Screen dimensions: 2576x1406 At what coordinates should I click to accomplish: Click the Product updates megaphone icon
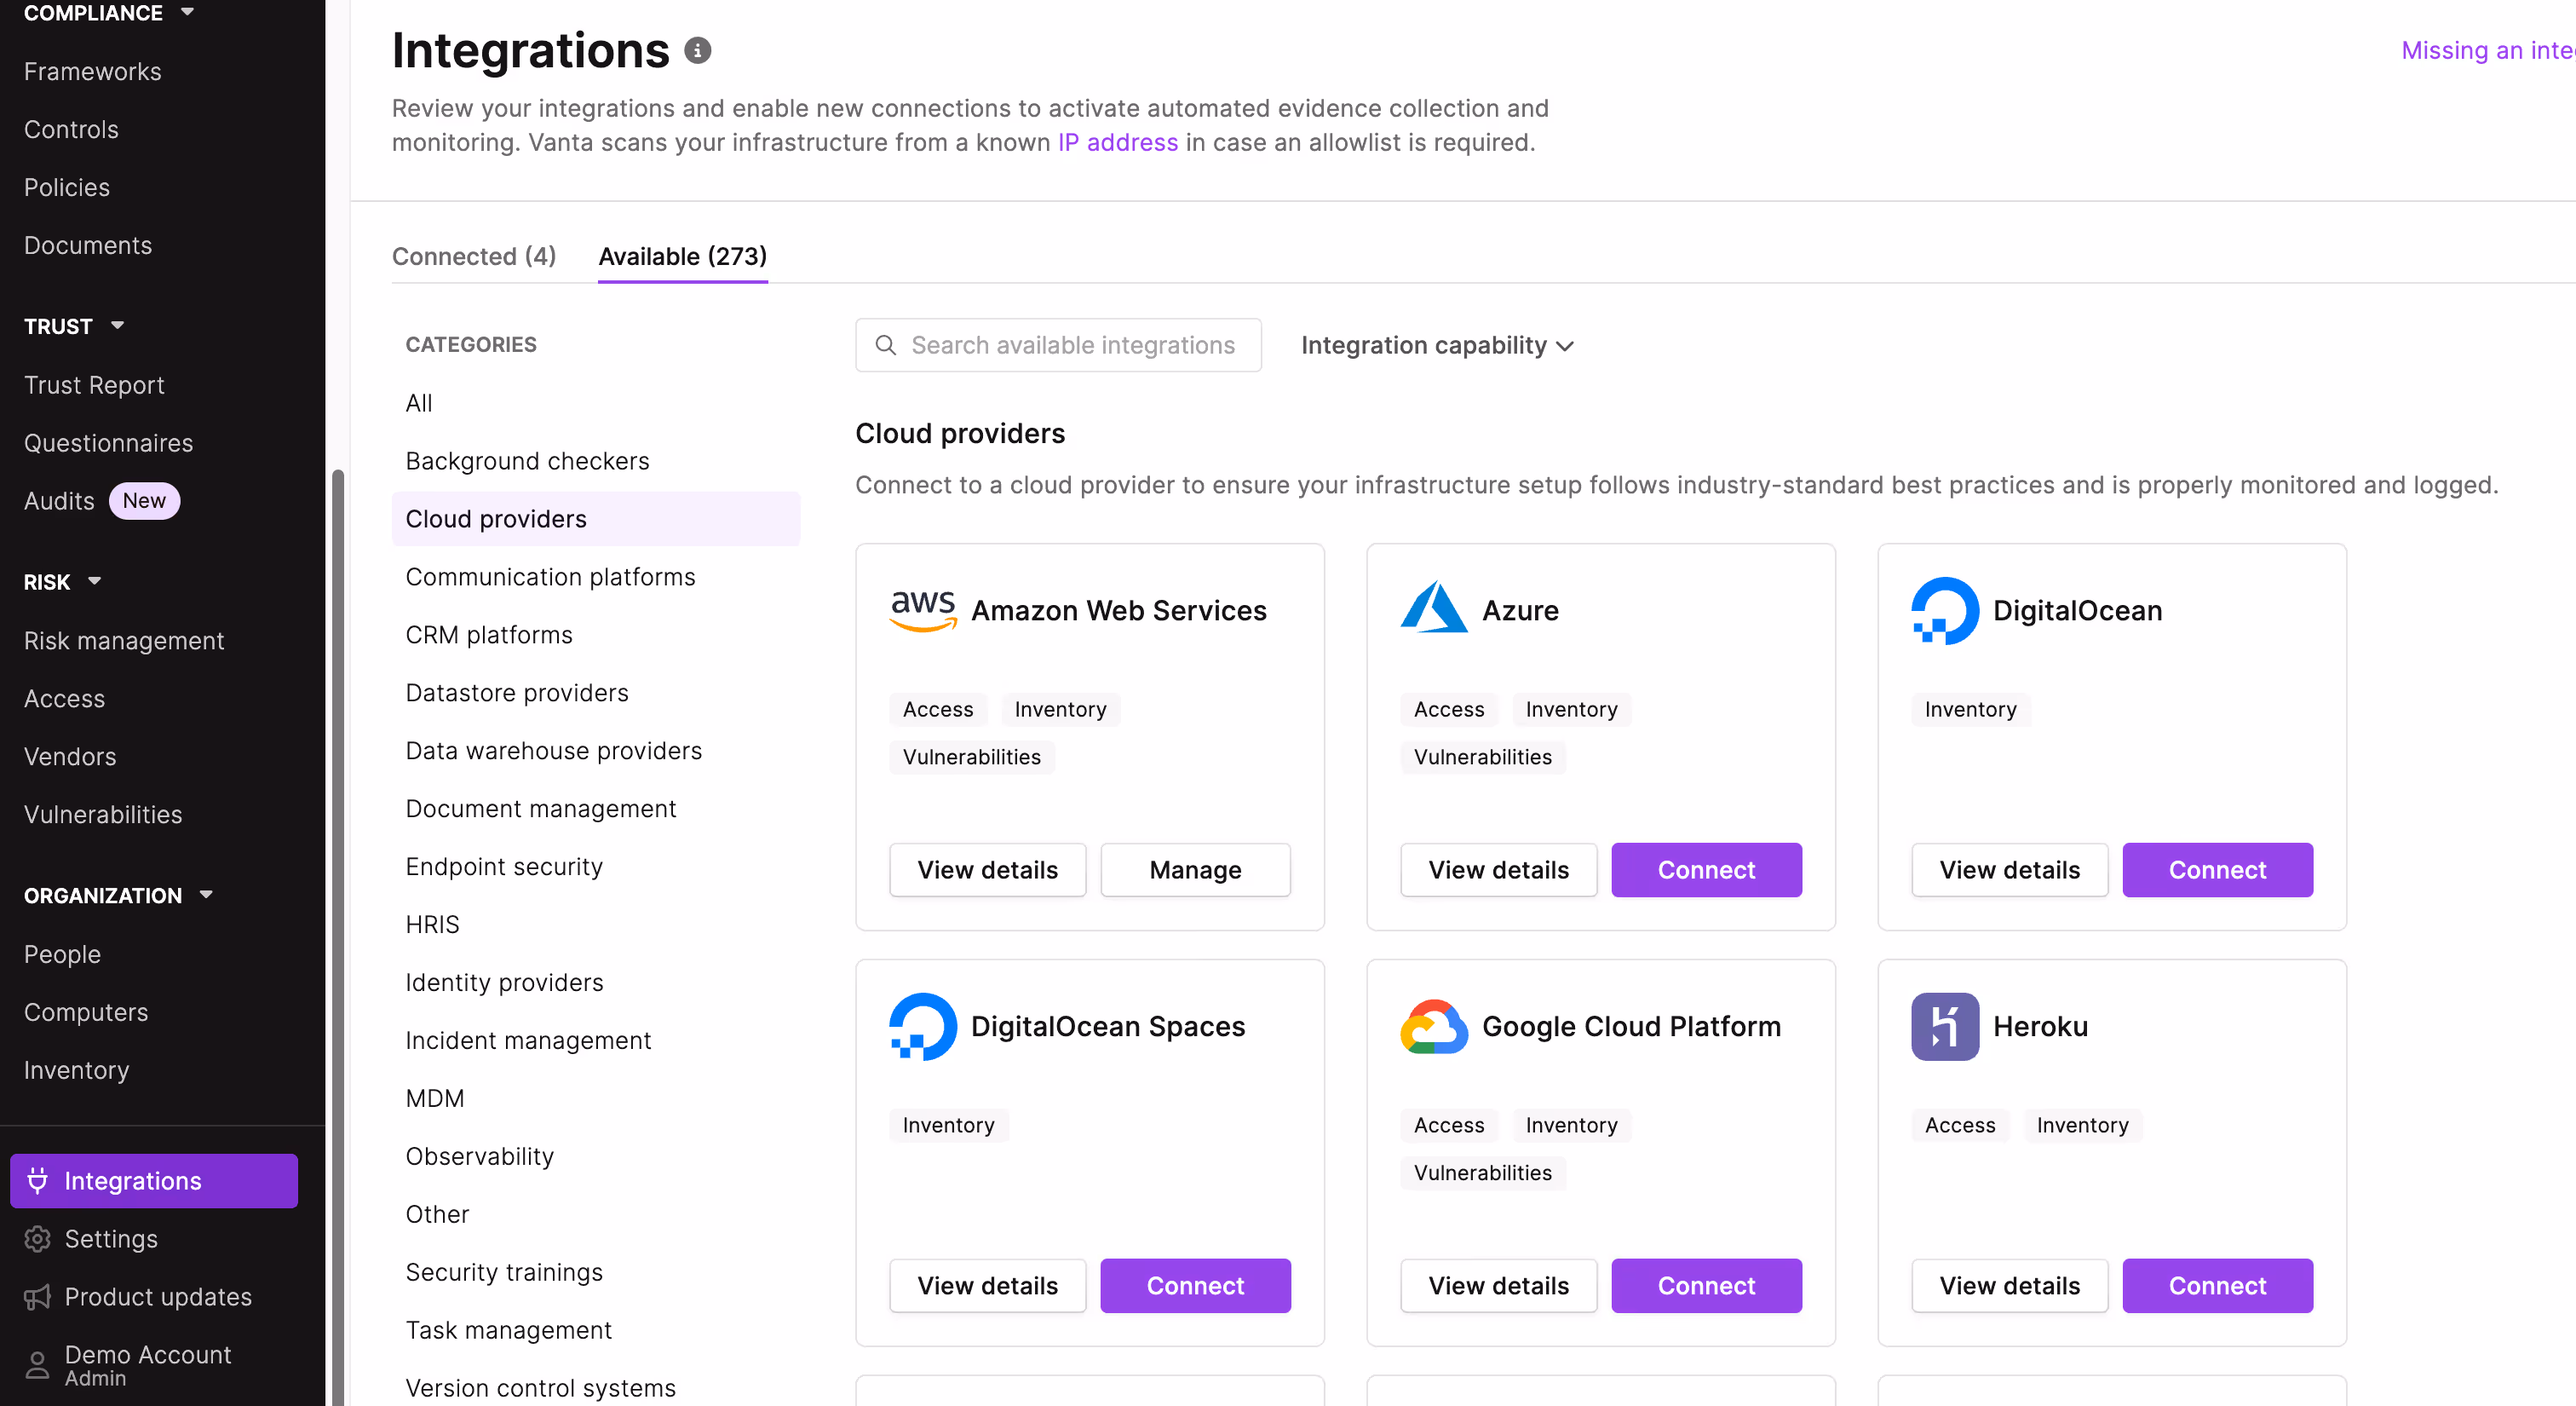[x=37, y=1297]
